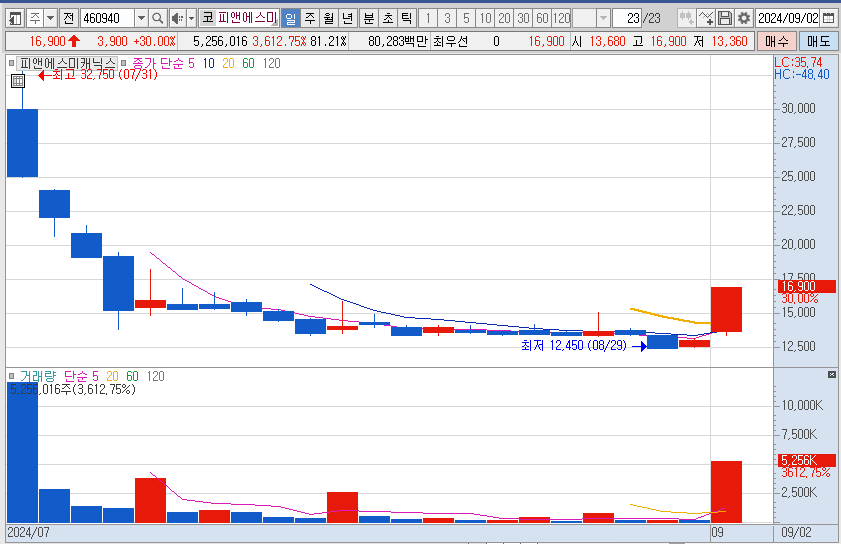Select the 20 interval button
The width and height of the screenshot is (841, 544).
(x=504, y=19)
